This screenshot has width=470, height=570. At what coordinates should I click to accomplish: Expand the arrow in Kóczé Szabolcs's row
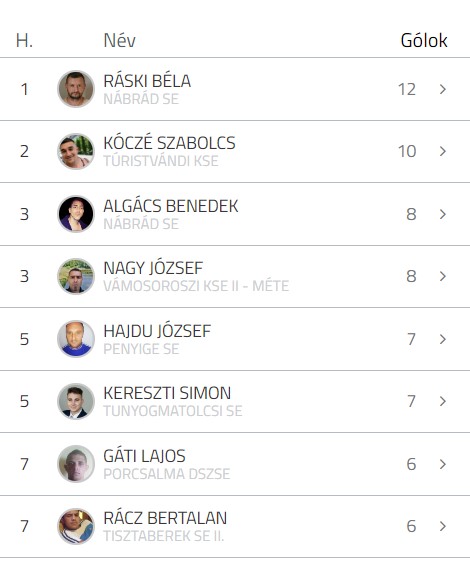click(442, 151)
